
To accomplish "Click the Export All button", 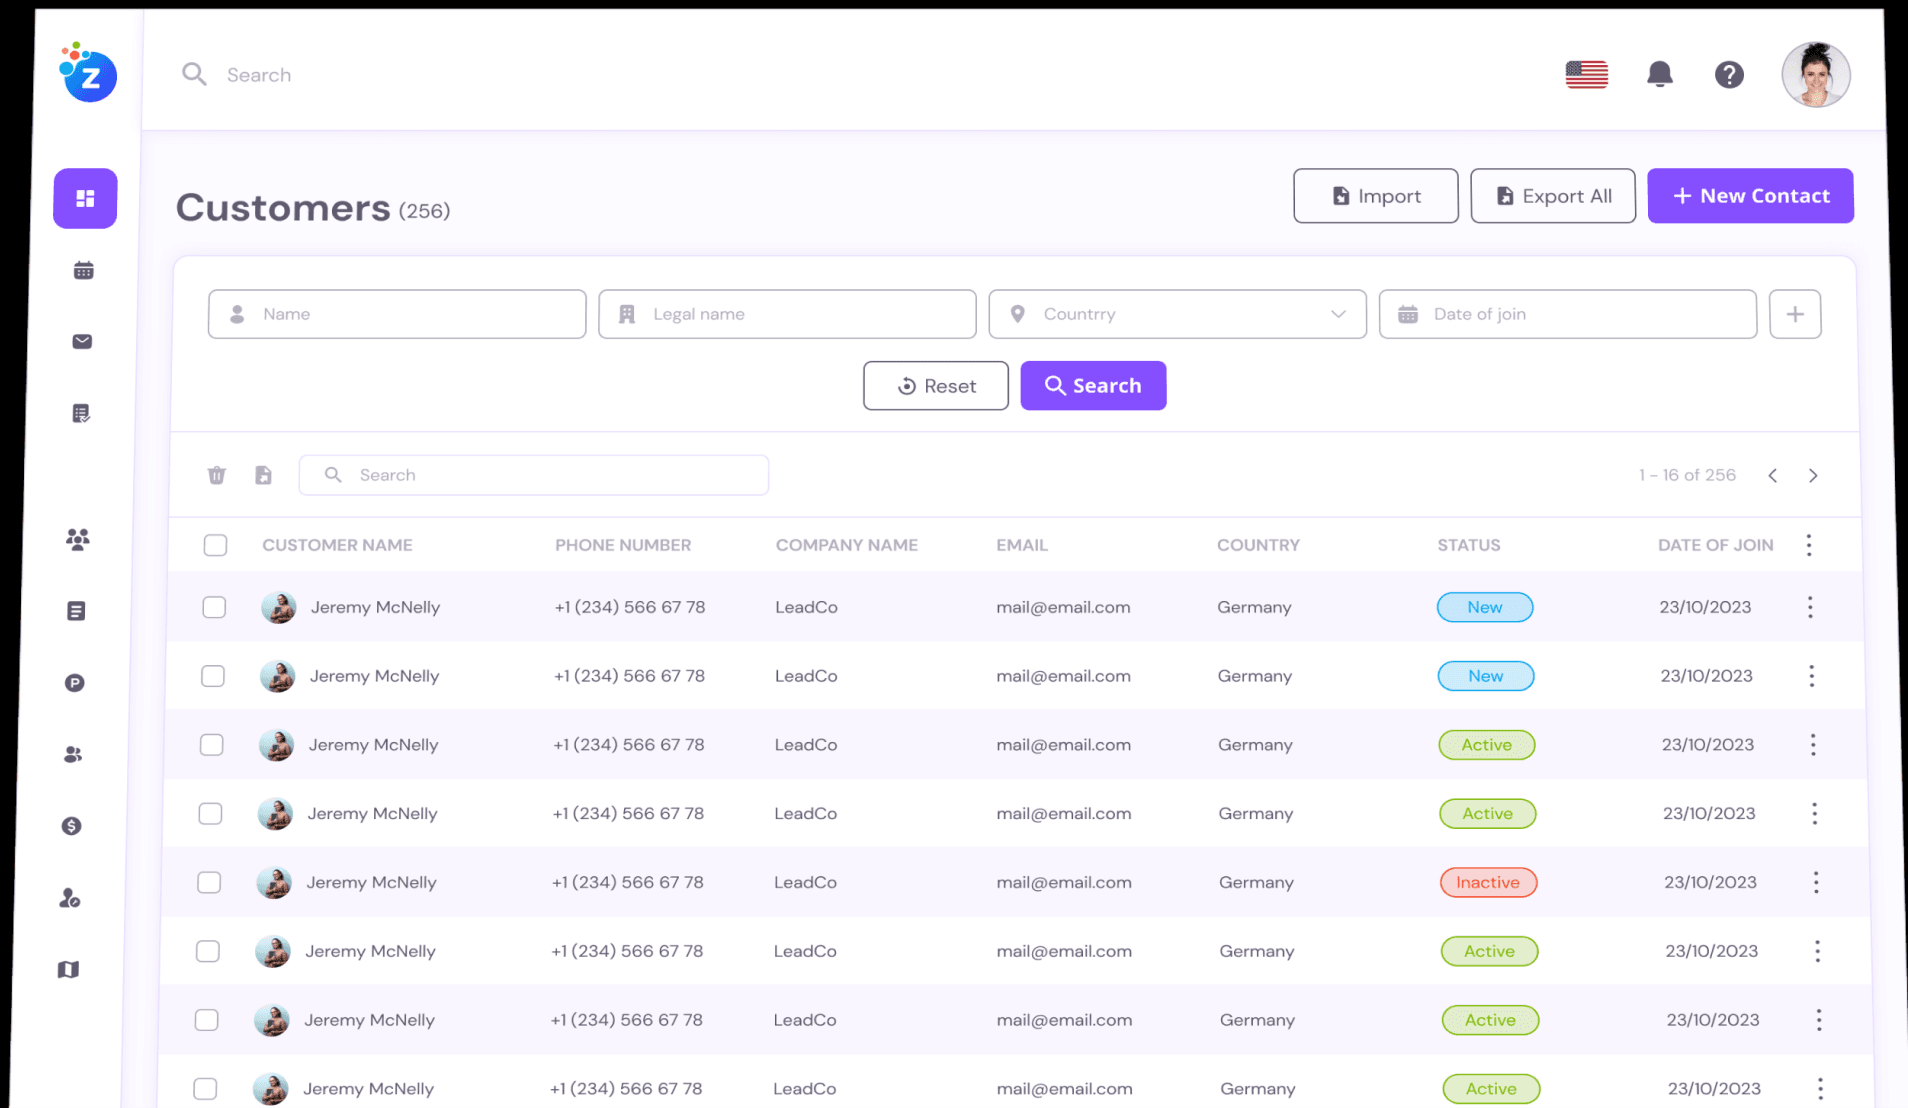I will (x=1552, y=196).
